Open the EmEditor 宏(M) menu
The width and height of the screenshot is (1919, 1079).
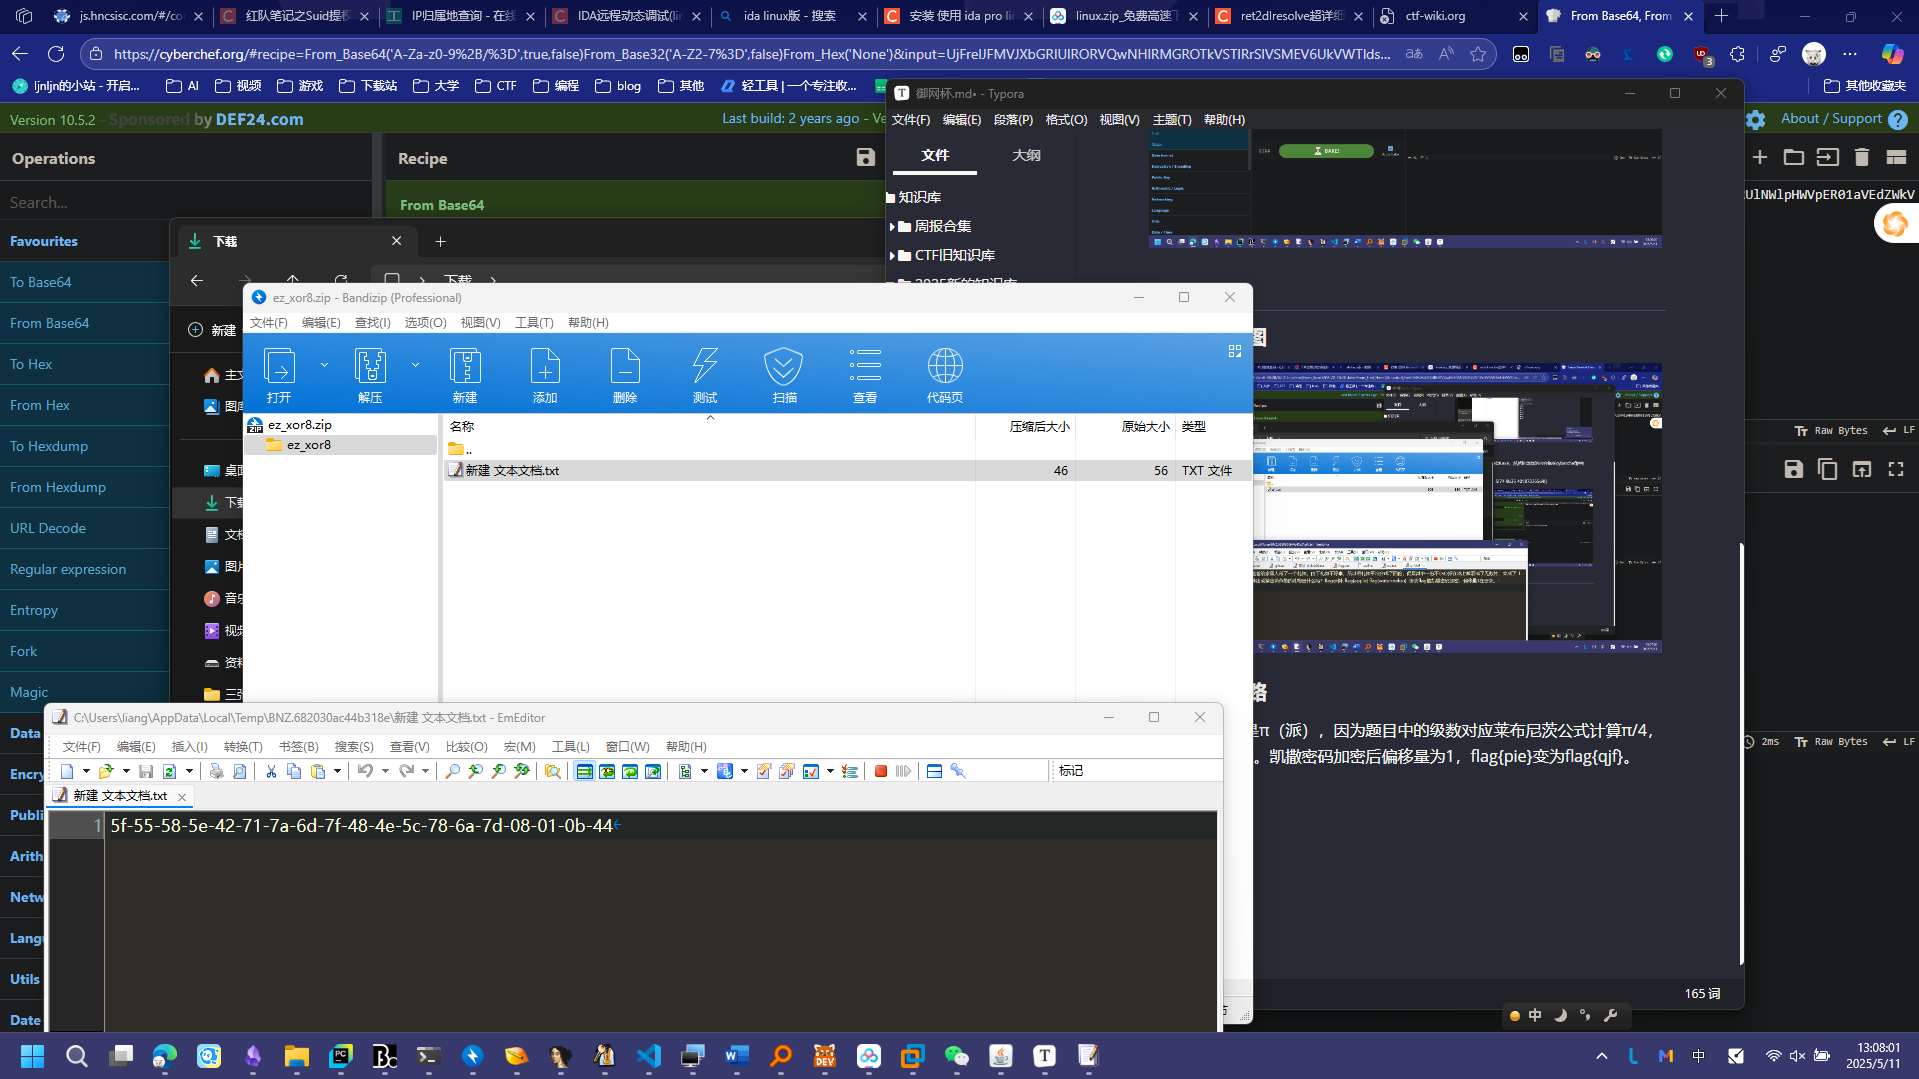520,747
